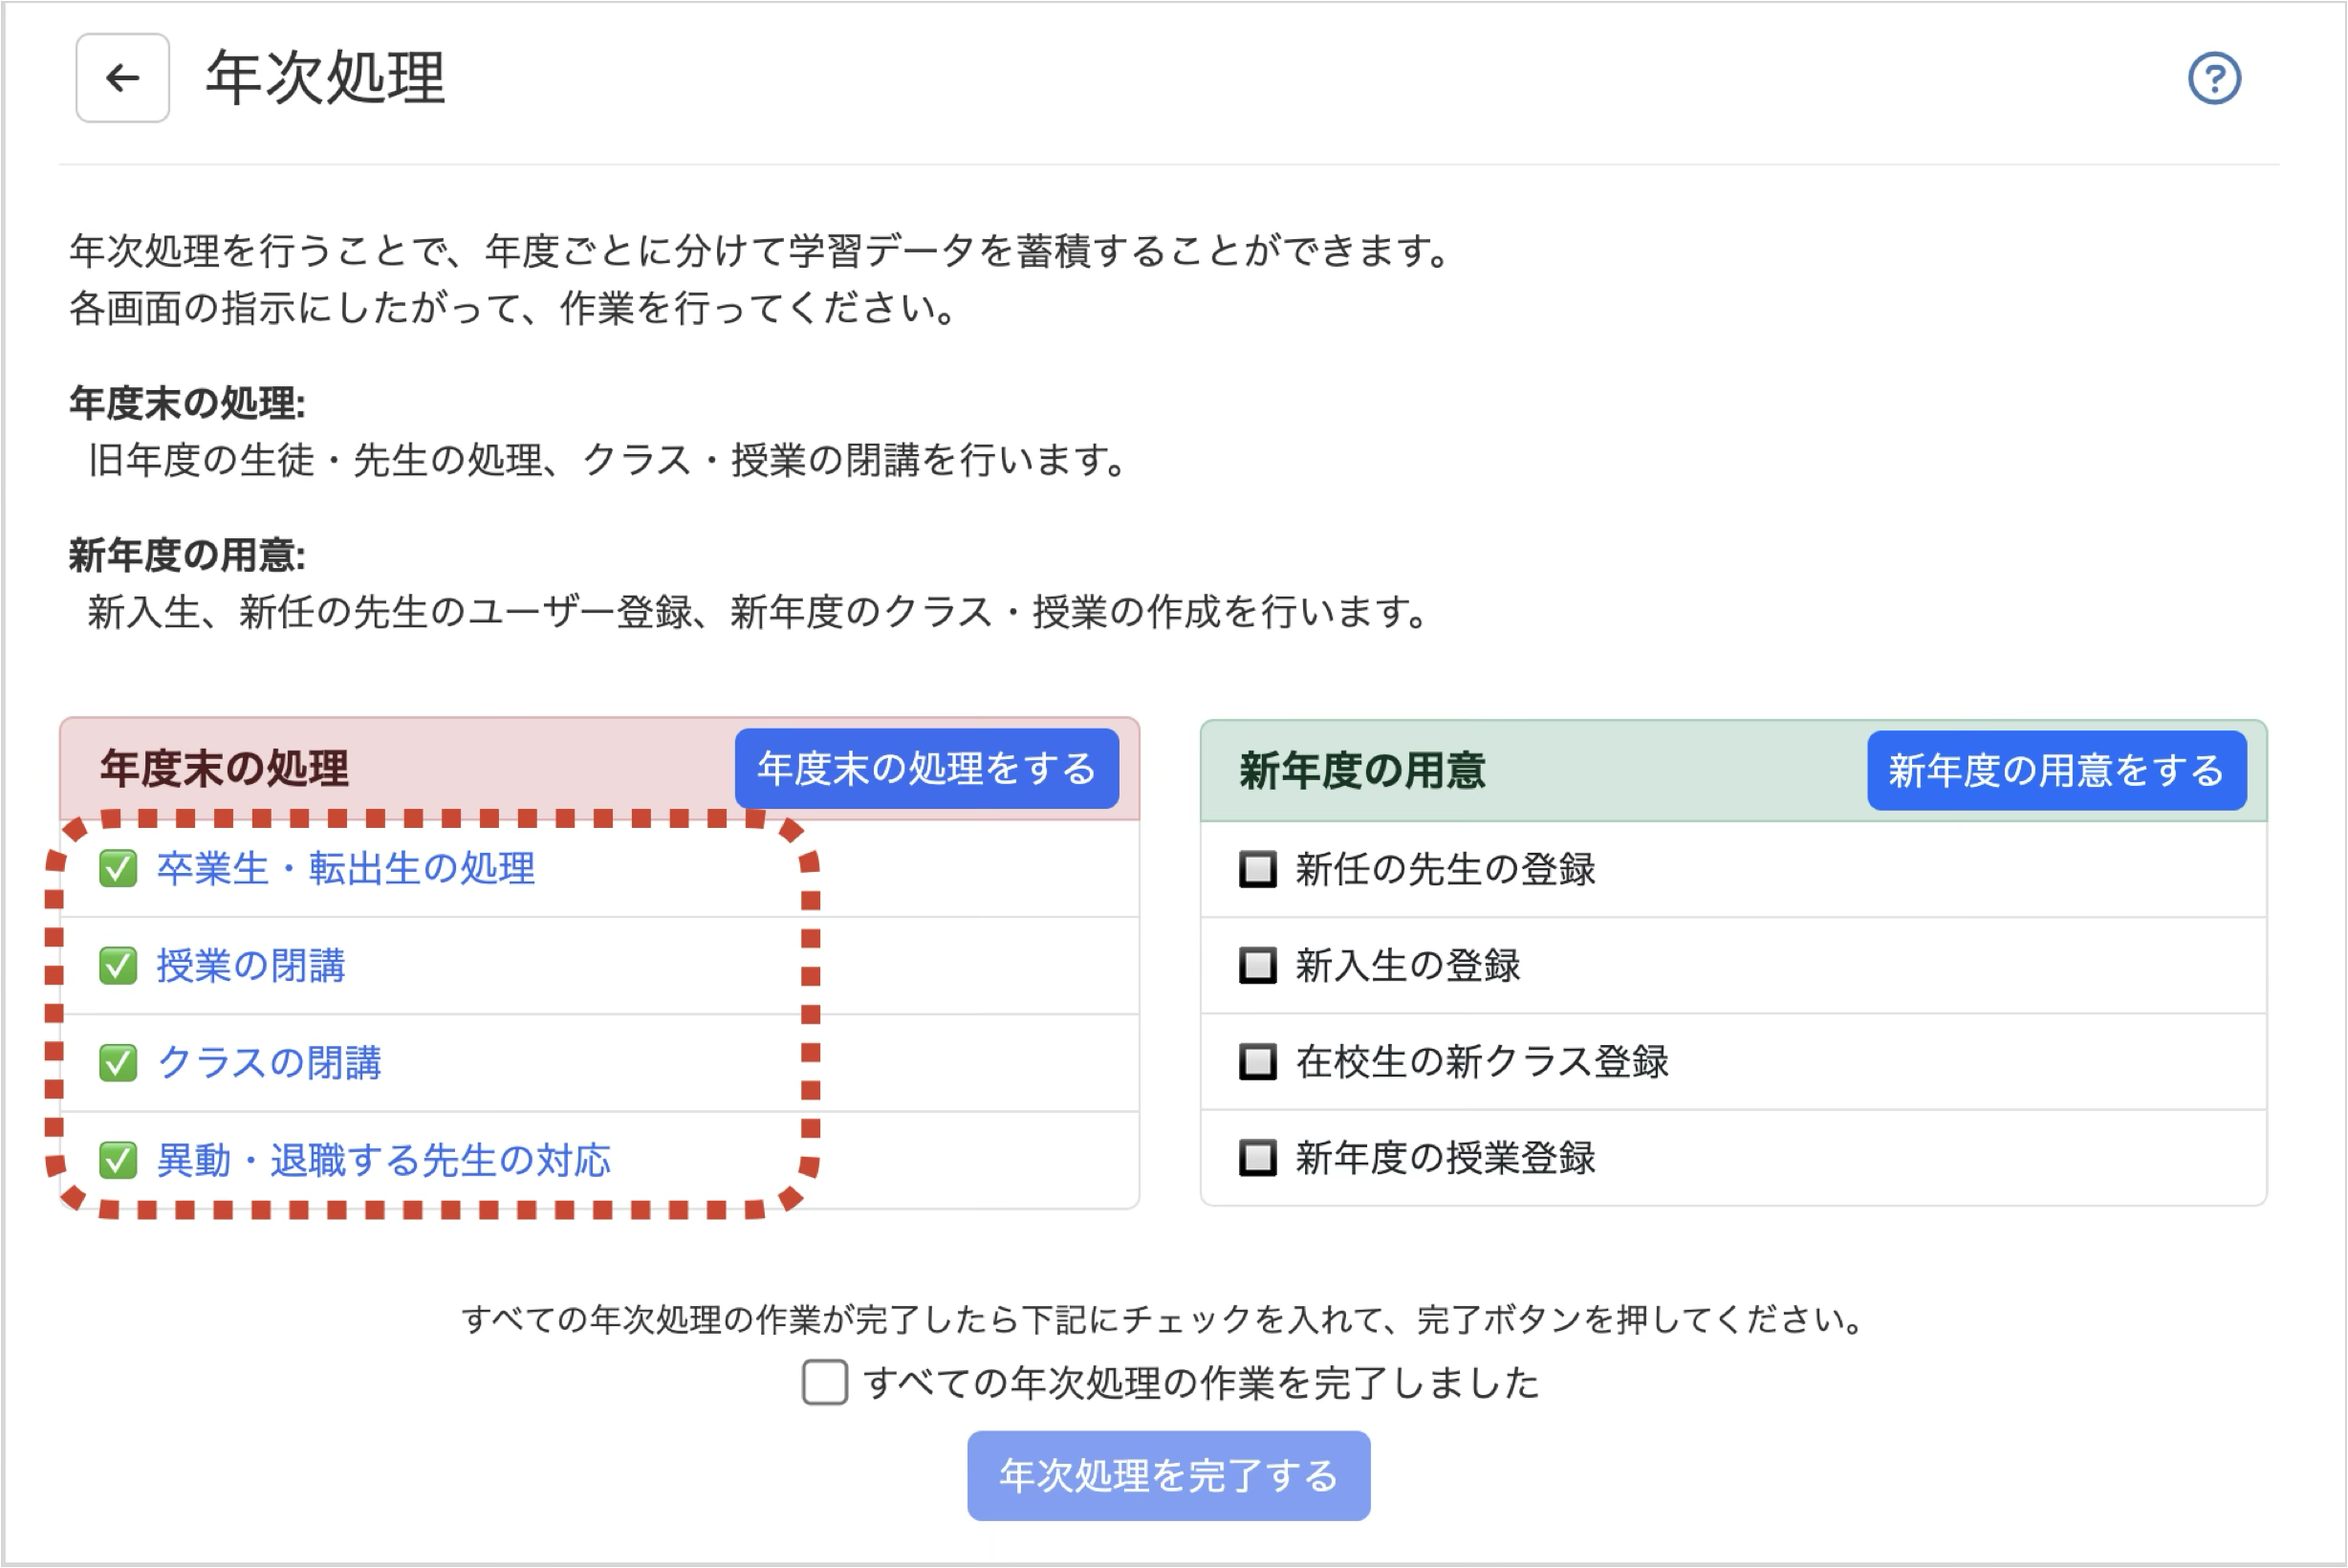
Task: Click green check beside 卒業生・転出生の処理
Action: (118, 869)
